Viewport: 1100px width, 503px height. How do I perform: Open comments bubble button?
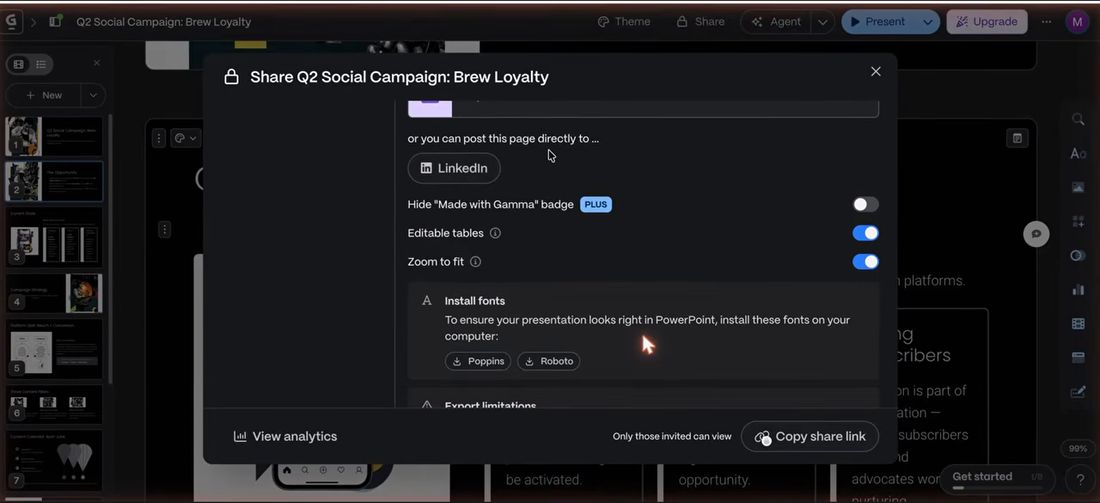click(1036, 234)
